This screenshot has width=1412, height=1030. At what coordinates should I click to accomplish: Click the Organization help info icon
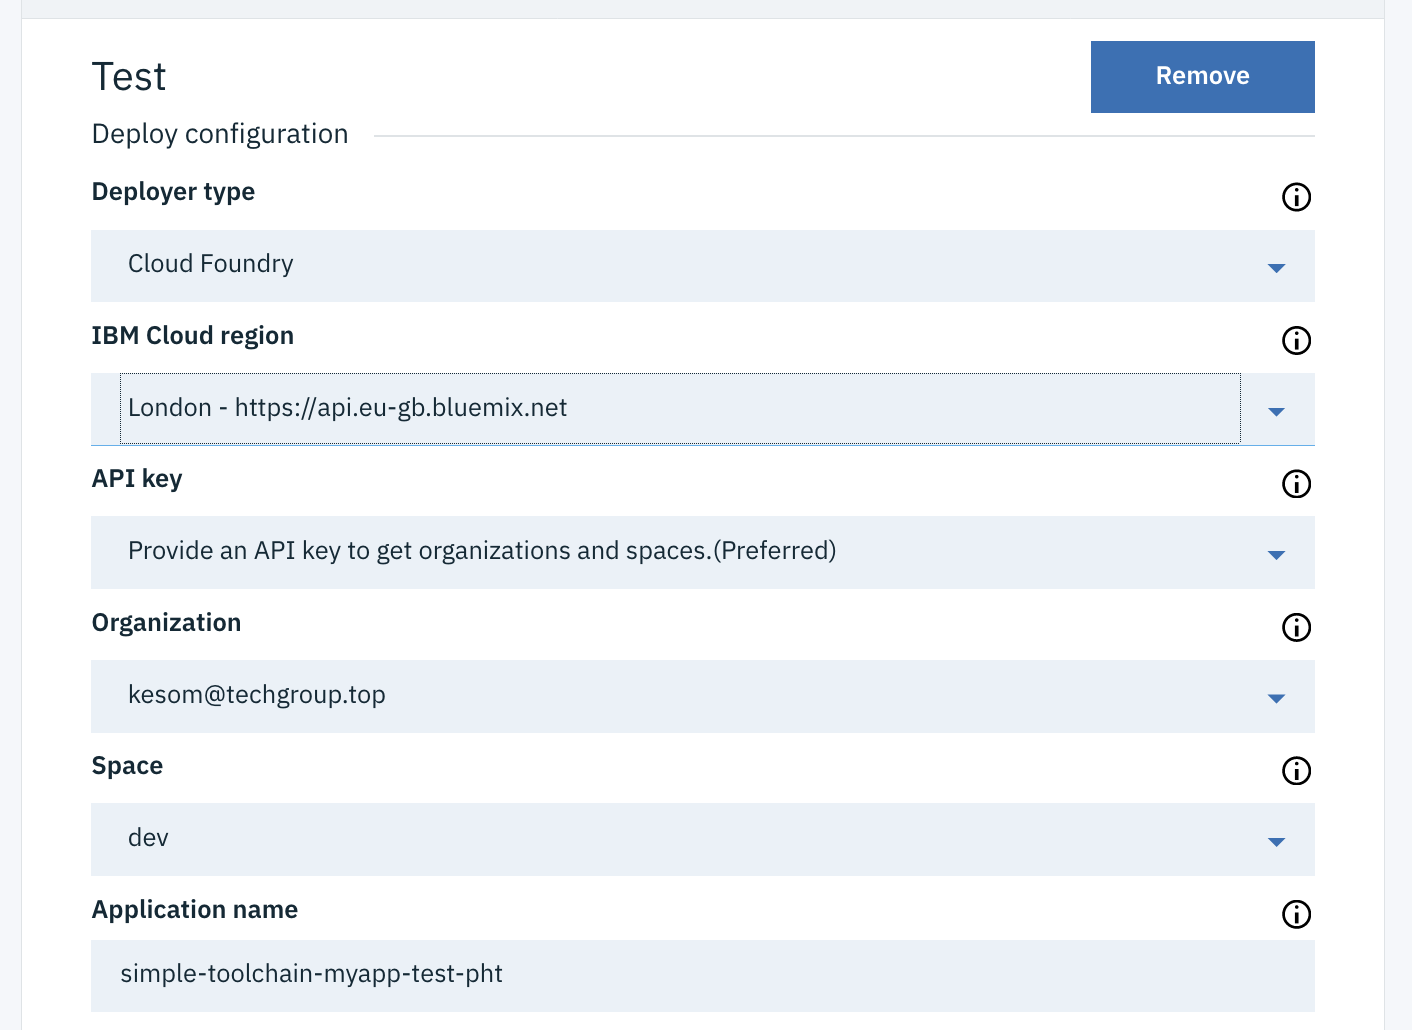1296,628
